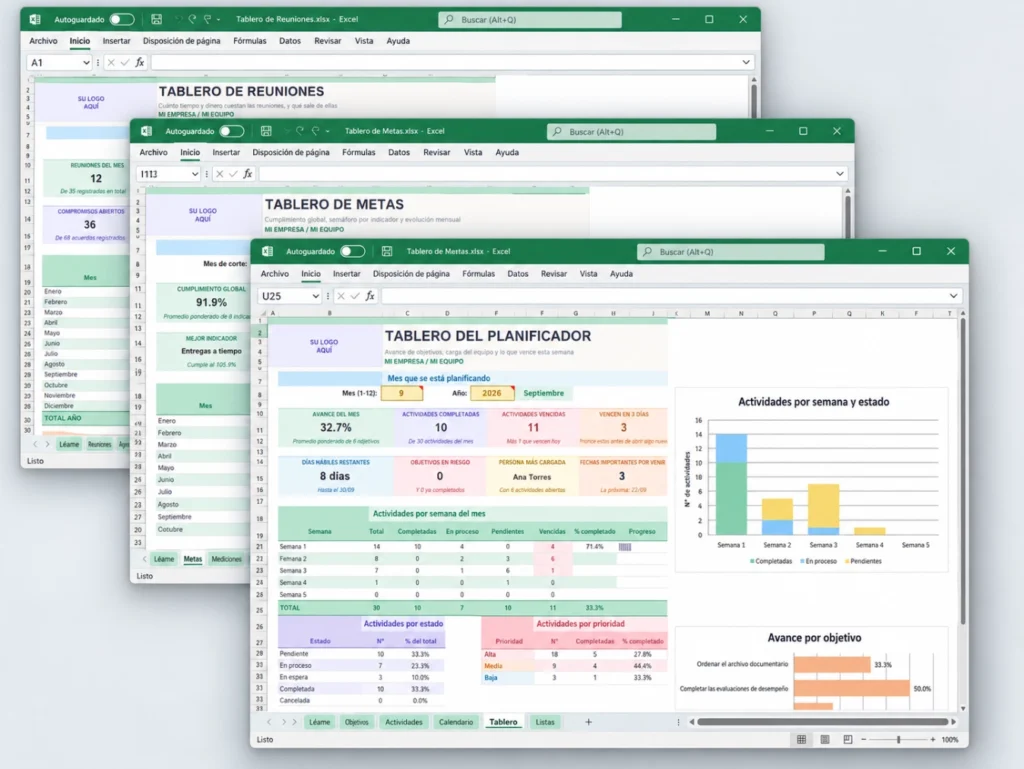Click the fx Insert Function icon in Reuniones window

(140, 63)
